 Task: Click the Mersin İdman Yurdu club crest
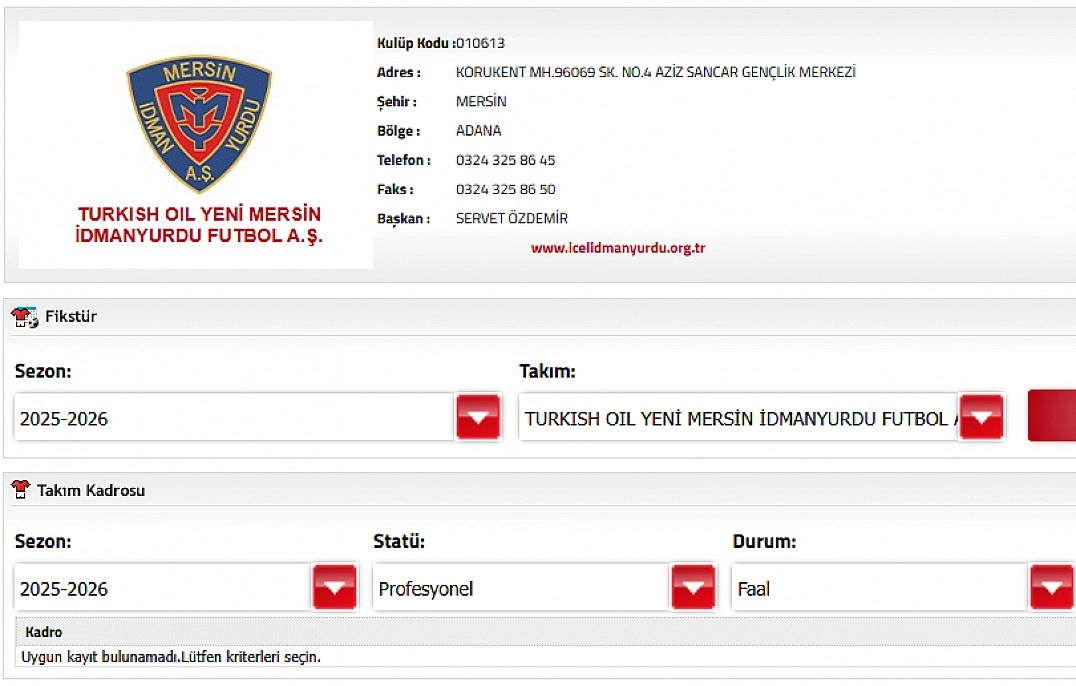coord(199,123)
